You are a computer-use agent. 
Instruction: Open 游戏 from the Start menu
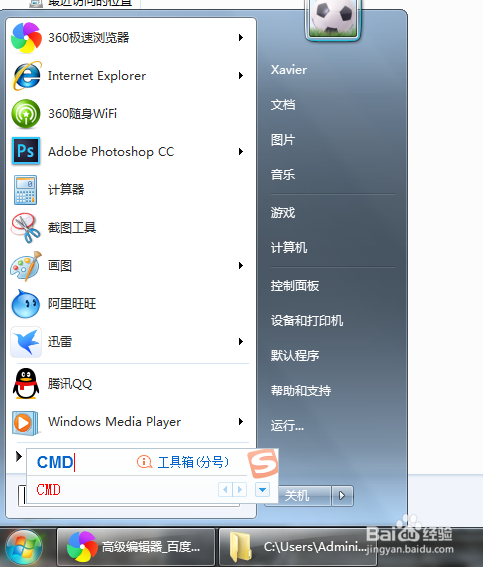(283, 213)
